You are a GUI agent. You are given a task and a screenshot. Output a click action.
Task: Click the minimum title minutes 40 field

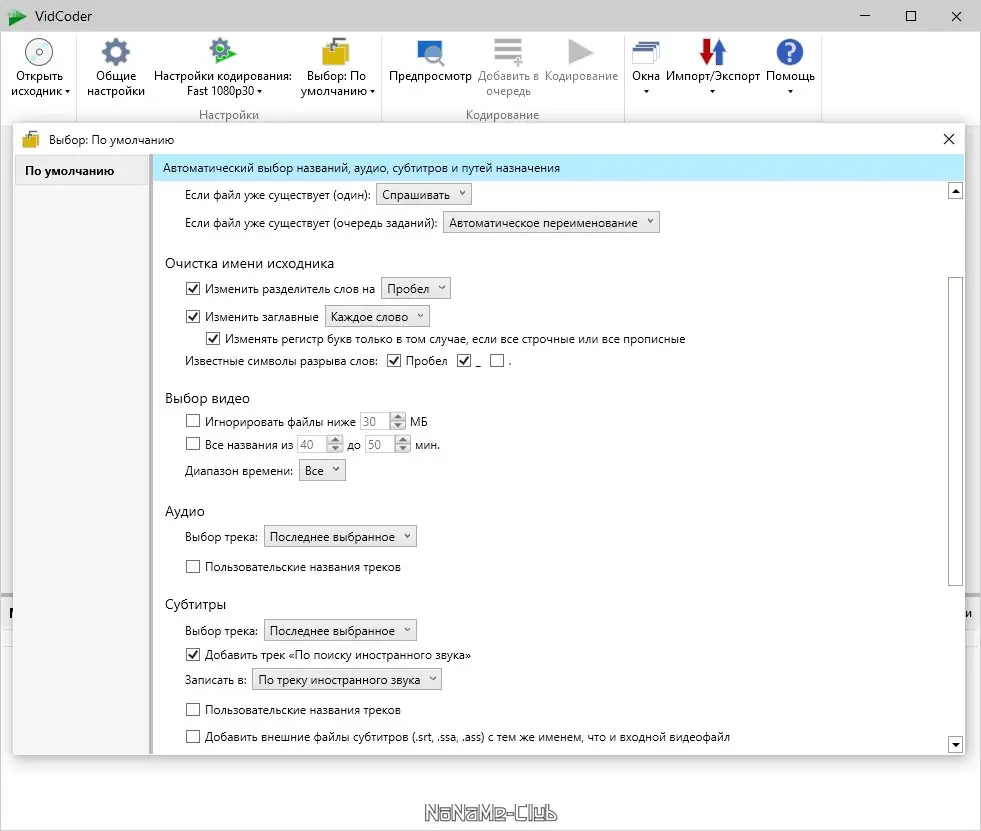pyautogui.click(x=312, y=444)
